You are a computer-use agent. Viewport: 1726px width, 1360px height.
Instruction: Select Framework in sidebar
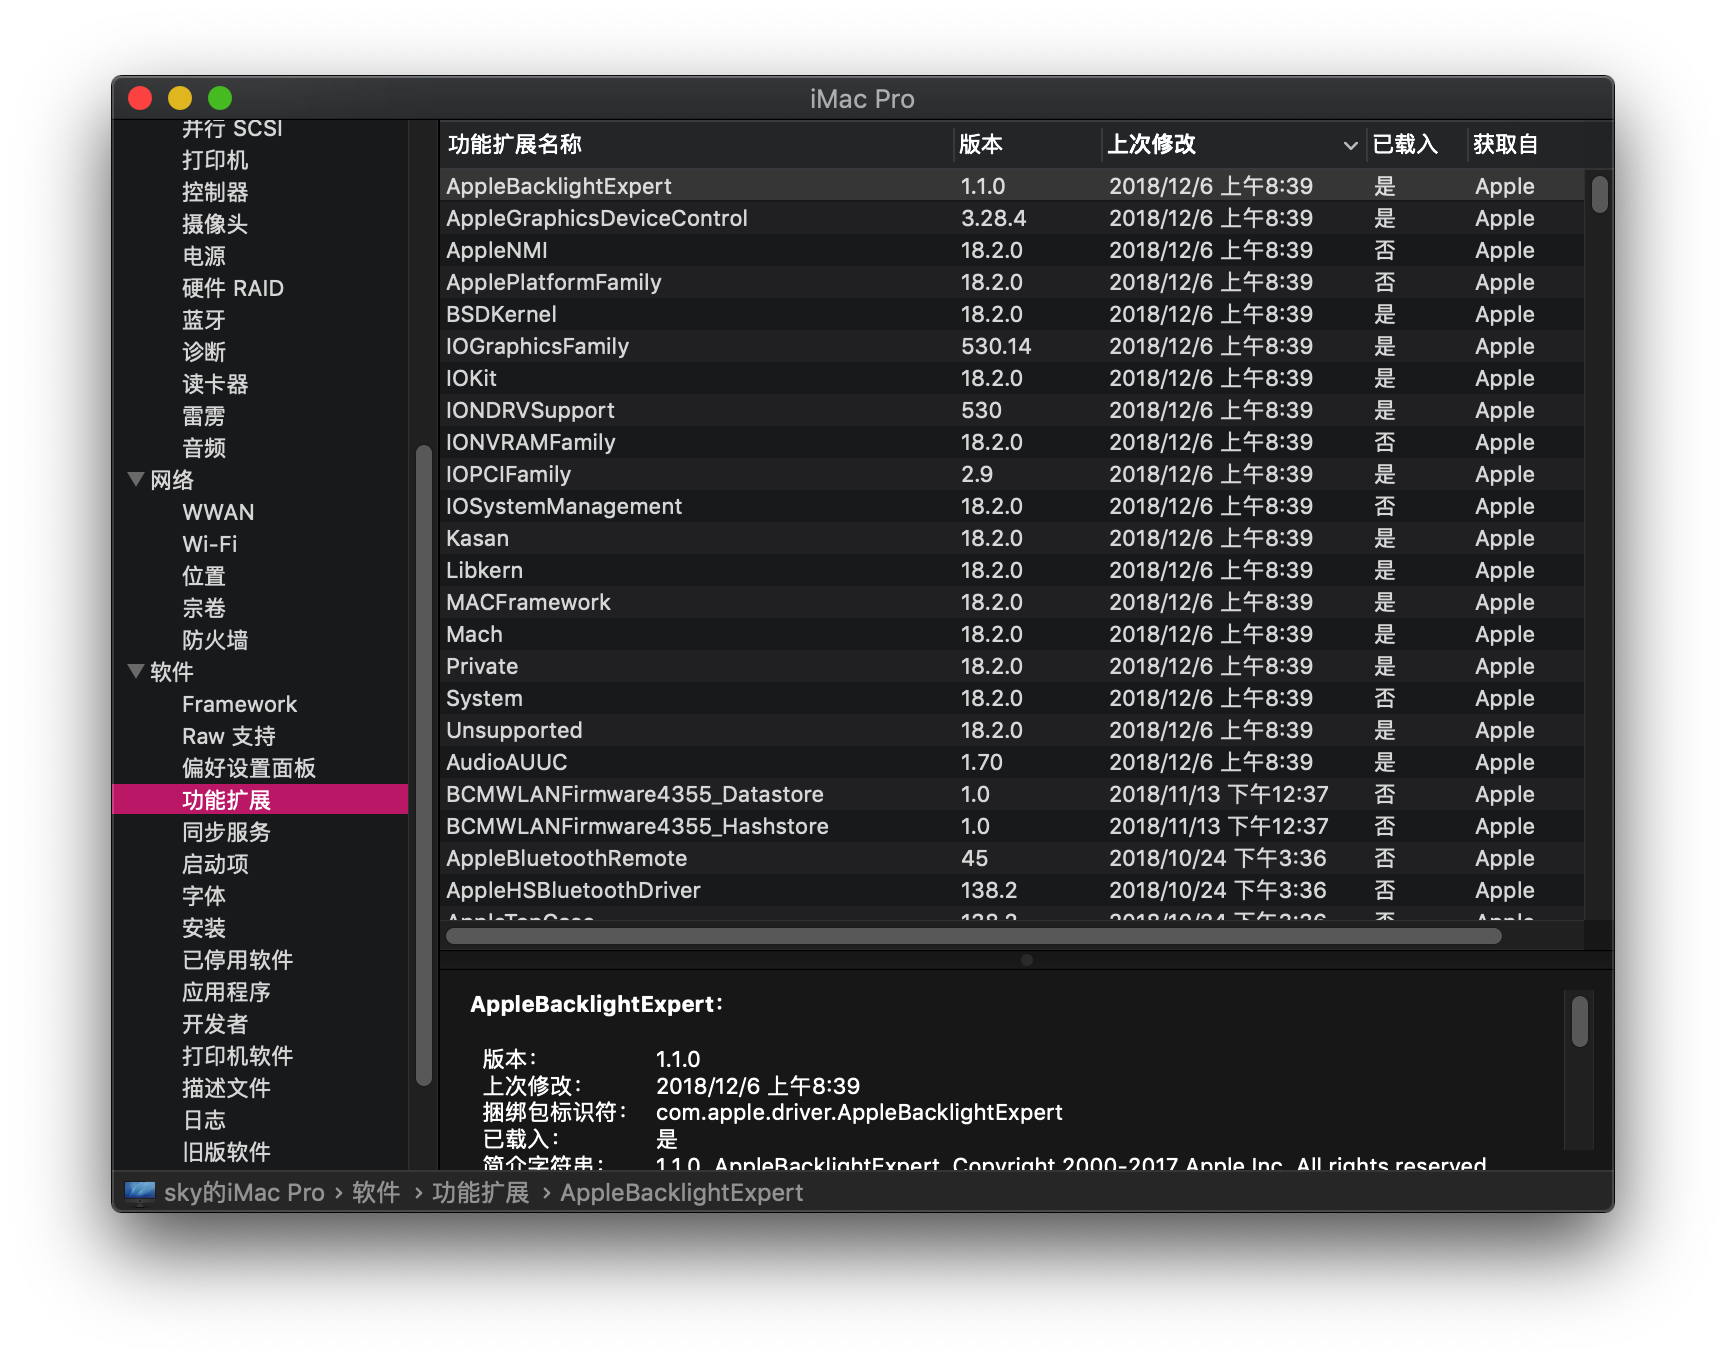[x=240, y=704]
